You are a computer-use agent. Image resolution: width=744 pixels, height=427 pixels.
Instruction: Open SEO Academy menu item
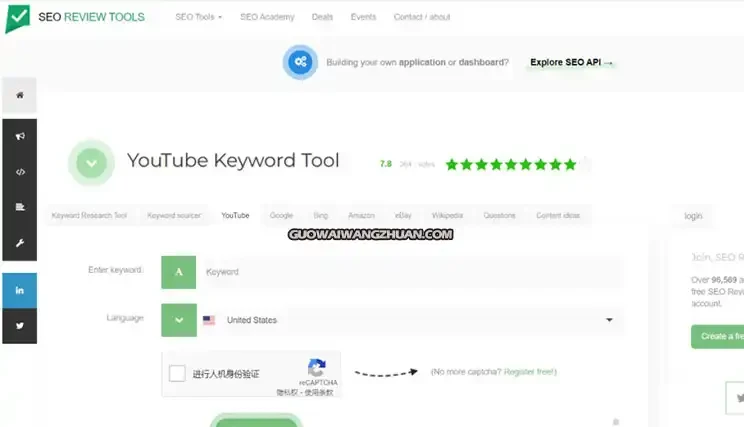click(x=267, y=17)
